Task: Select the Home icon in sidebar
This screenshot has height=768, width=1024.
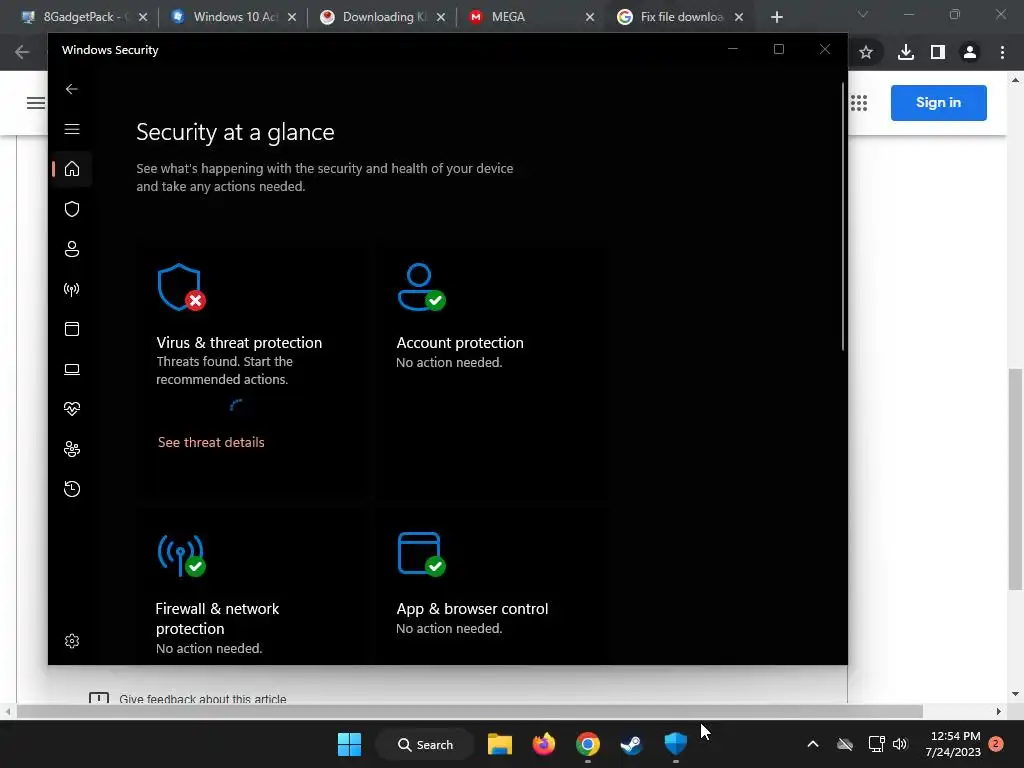Action: (x=72, y=168)
